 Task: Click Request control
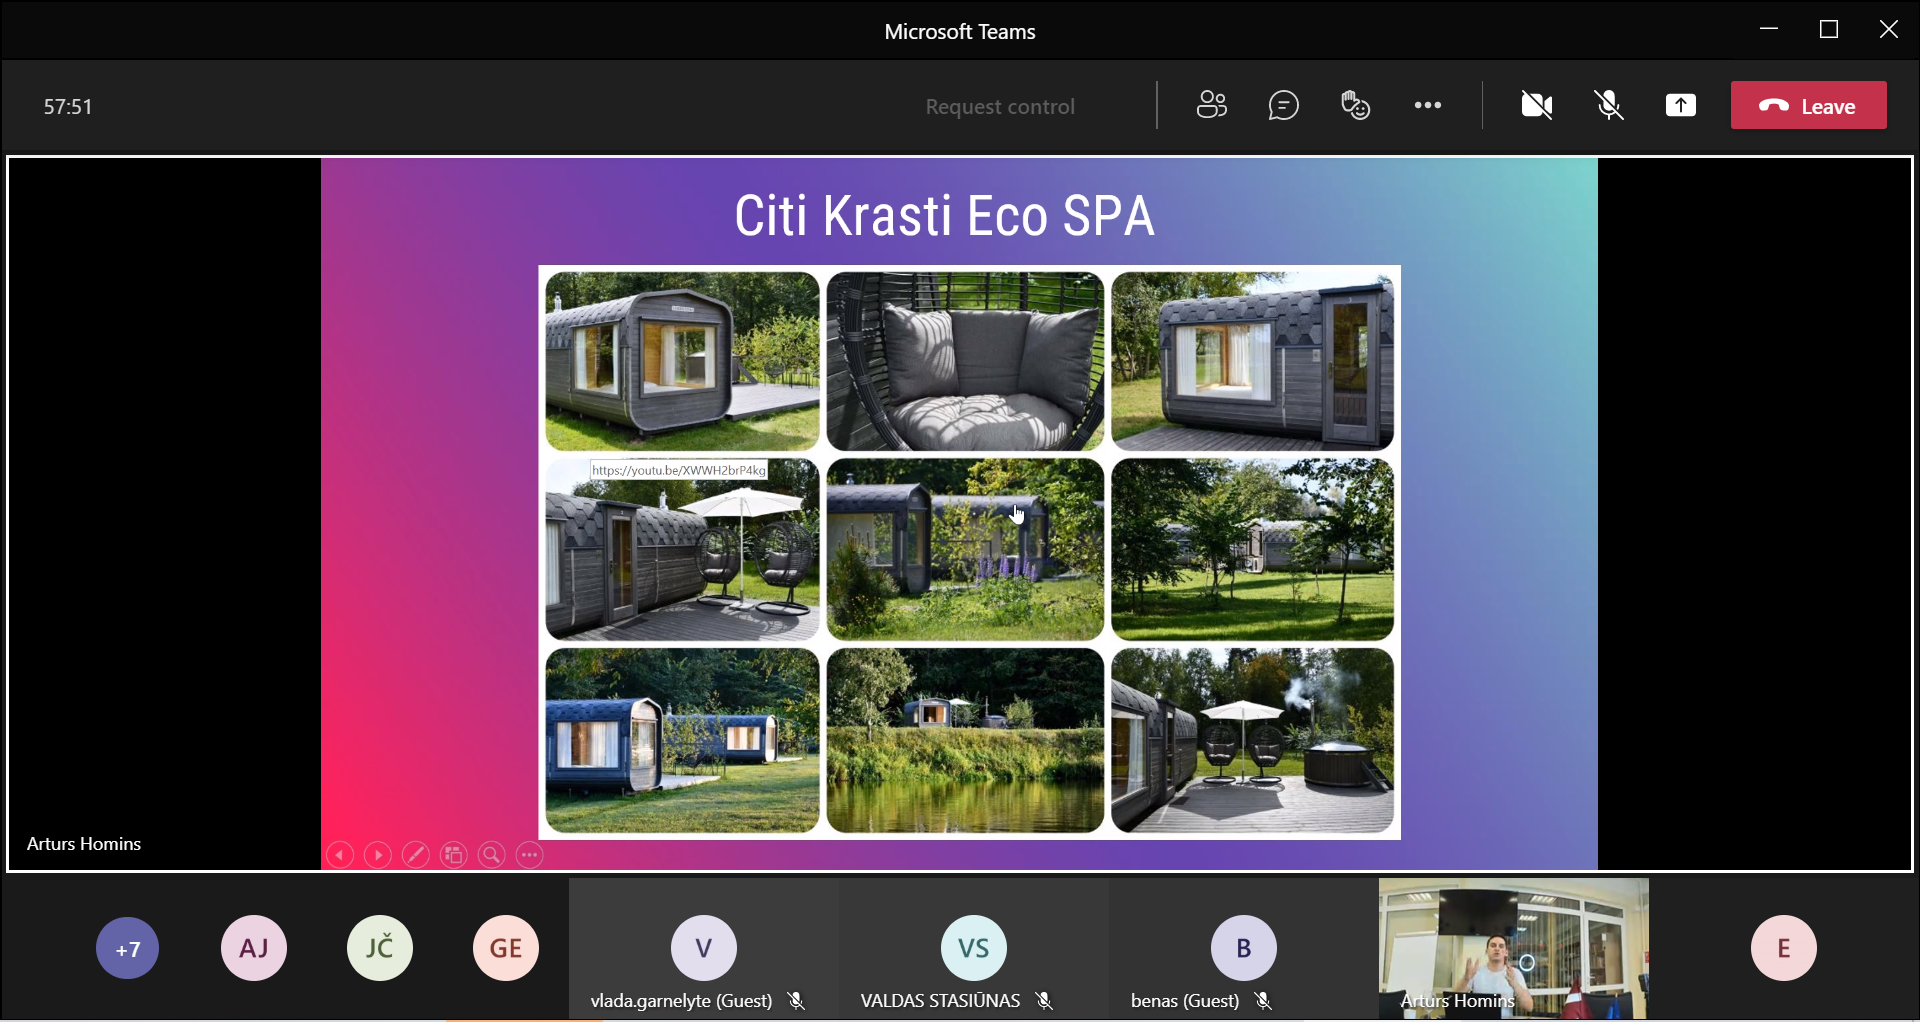pyautogui.click(x=1000, y=106)
